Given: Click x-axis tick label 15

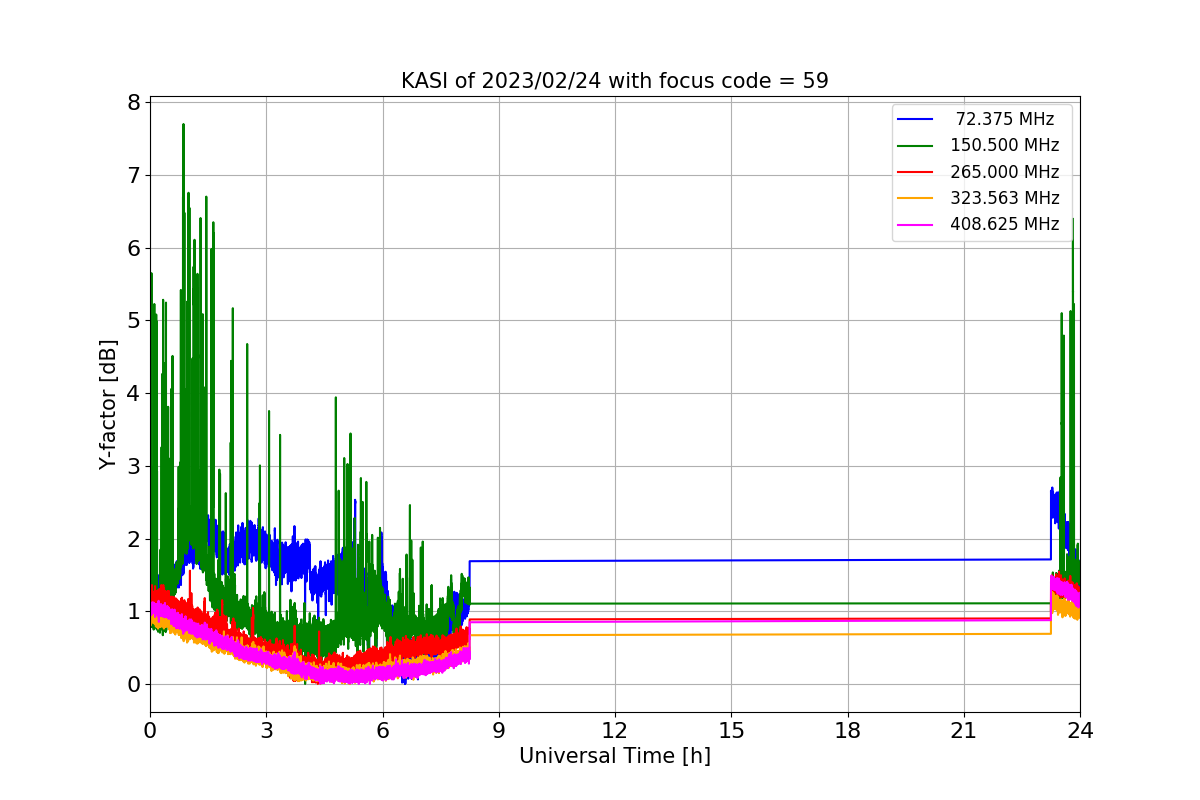Looking at the screenshot, I should (731, 730).
